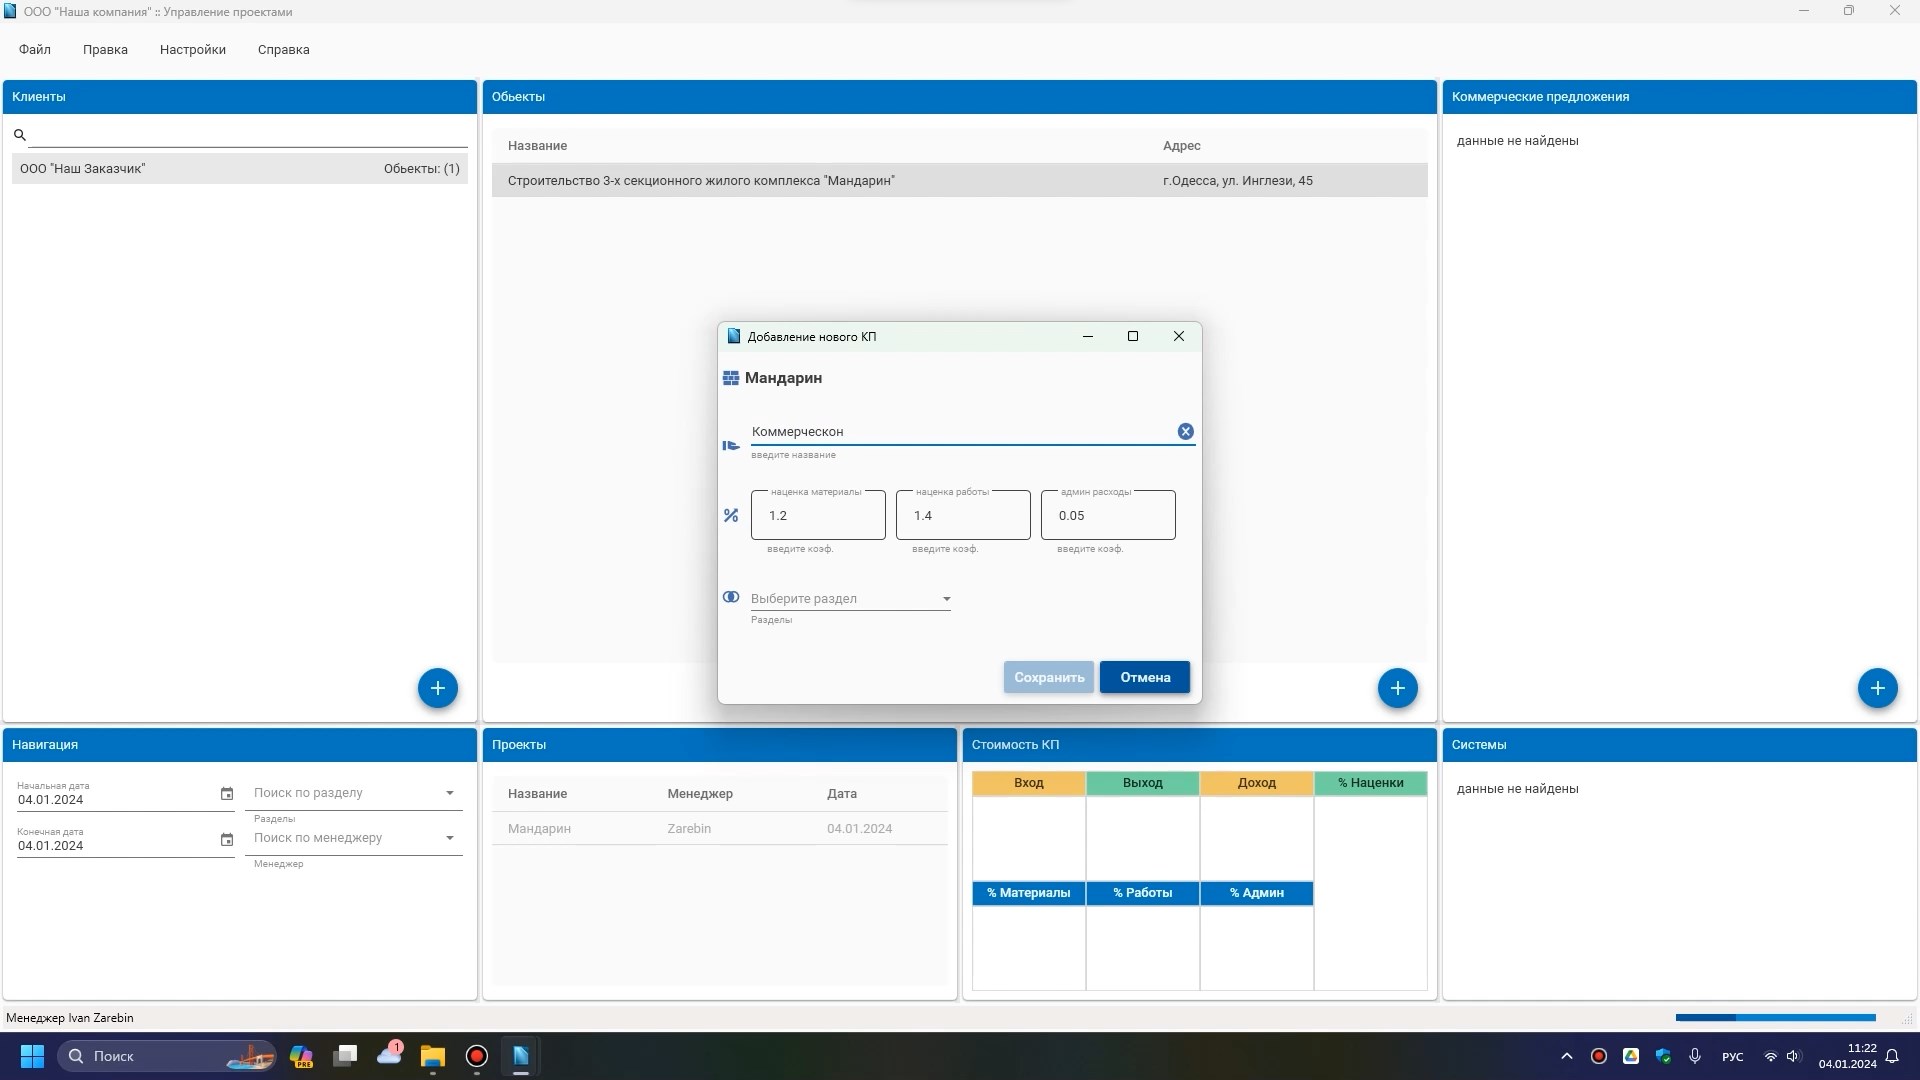1920x1080 pixels.
Task: Click the sections toggle icon in dialog
Action: coord(731,597)
